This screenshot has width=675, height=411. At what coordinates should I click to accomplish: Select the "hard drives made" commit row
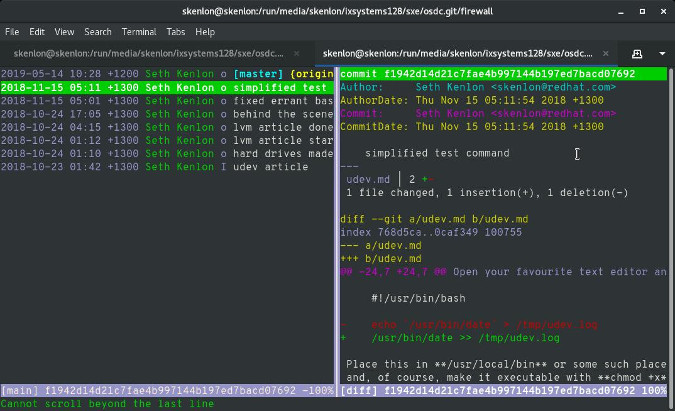(x=165, y=152)
